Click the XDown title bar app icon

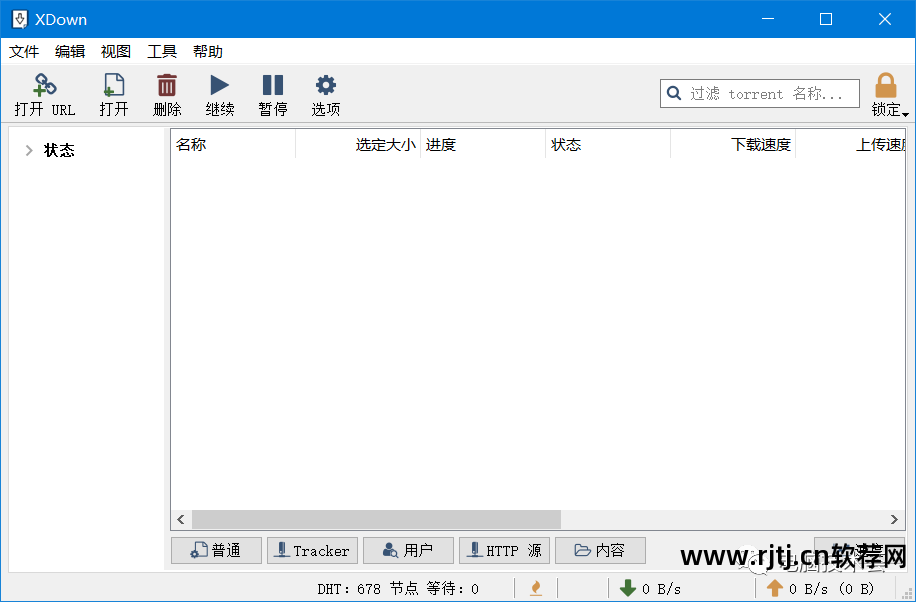pyautogui.click(x=19, y=19)
